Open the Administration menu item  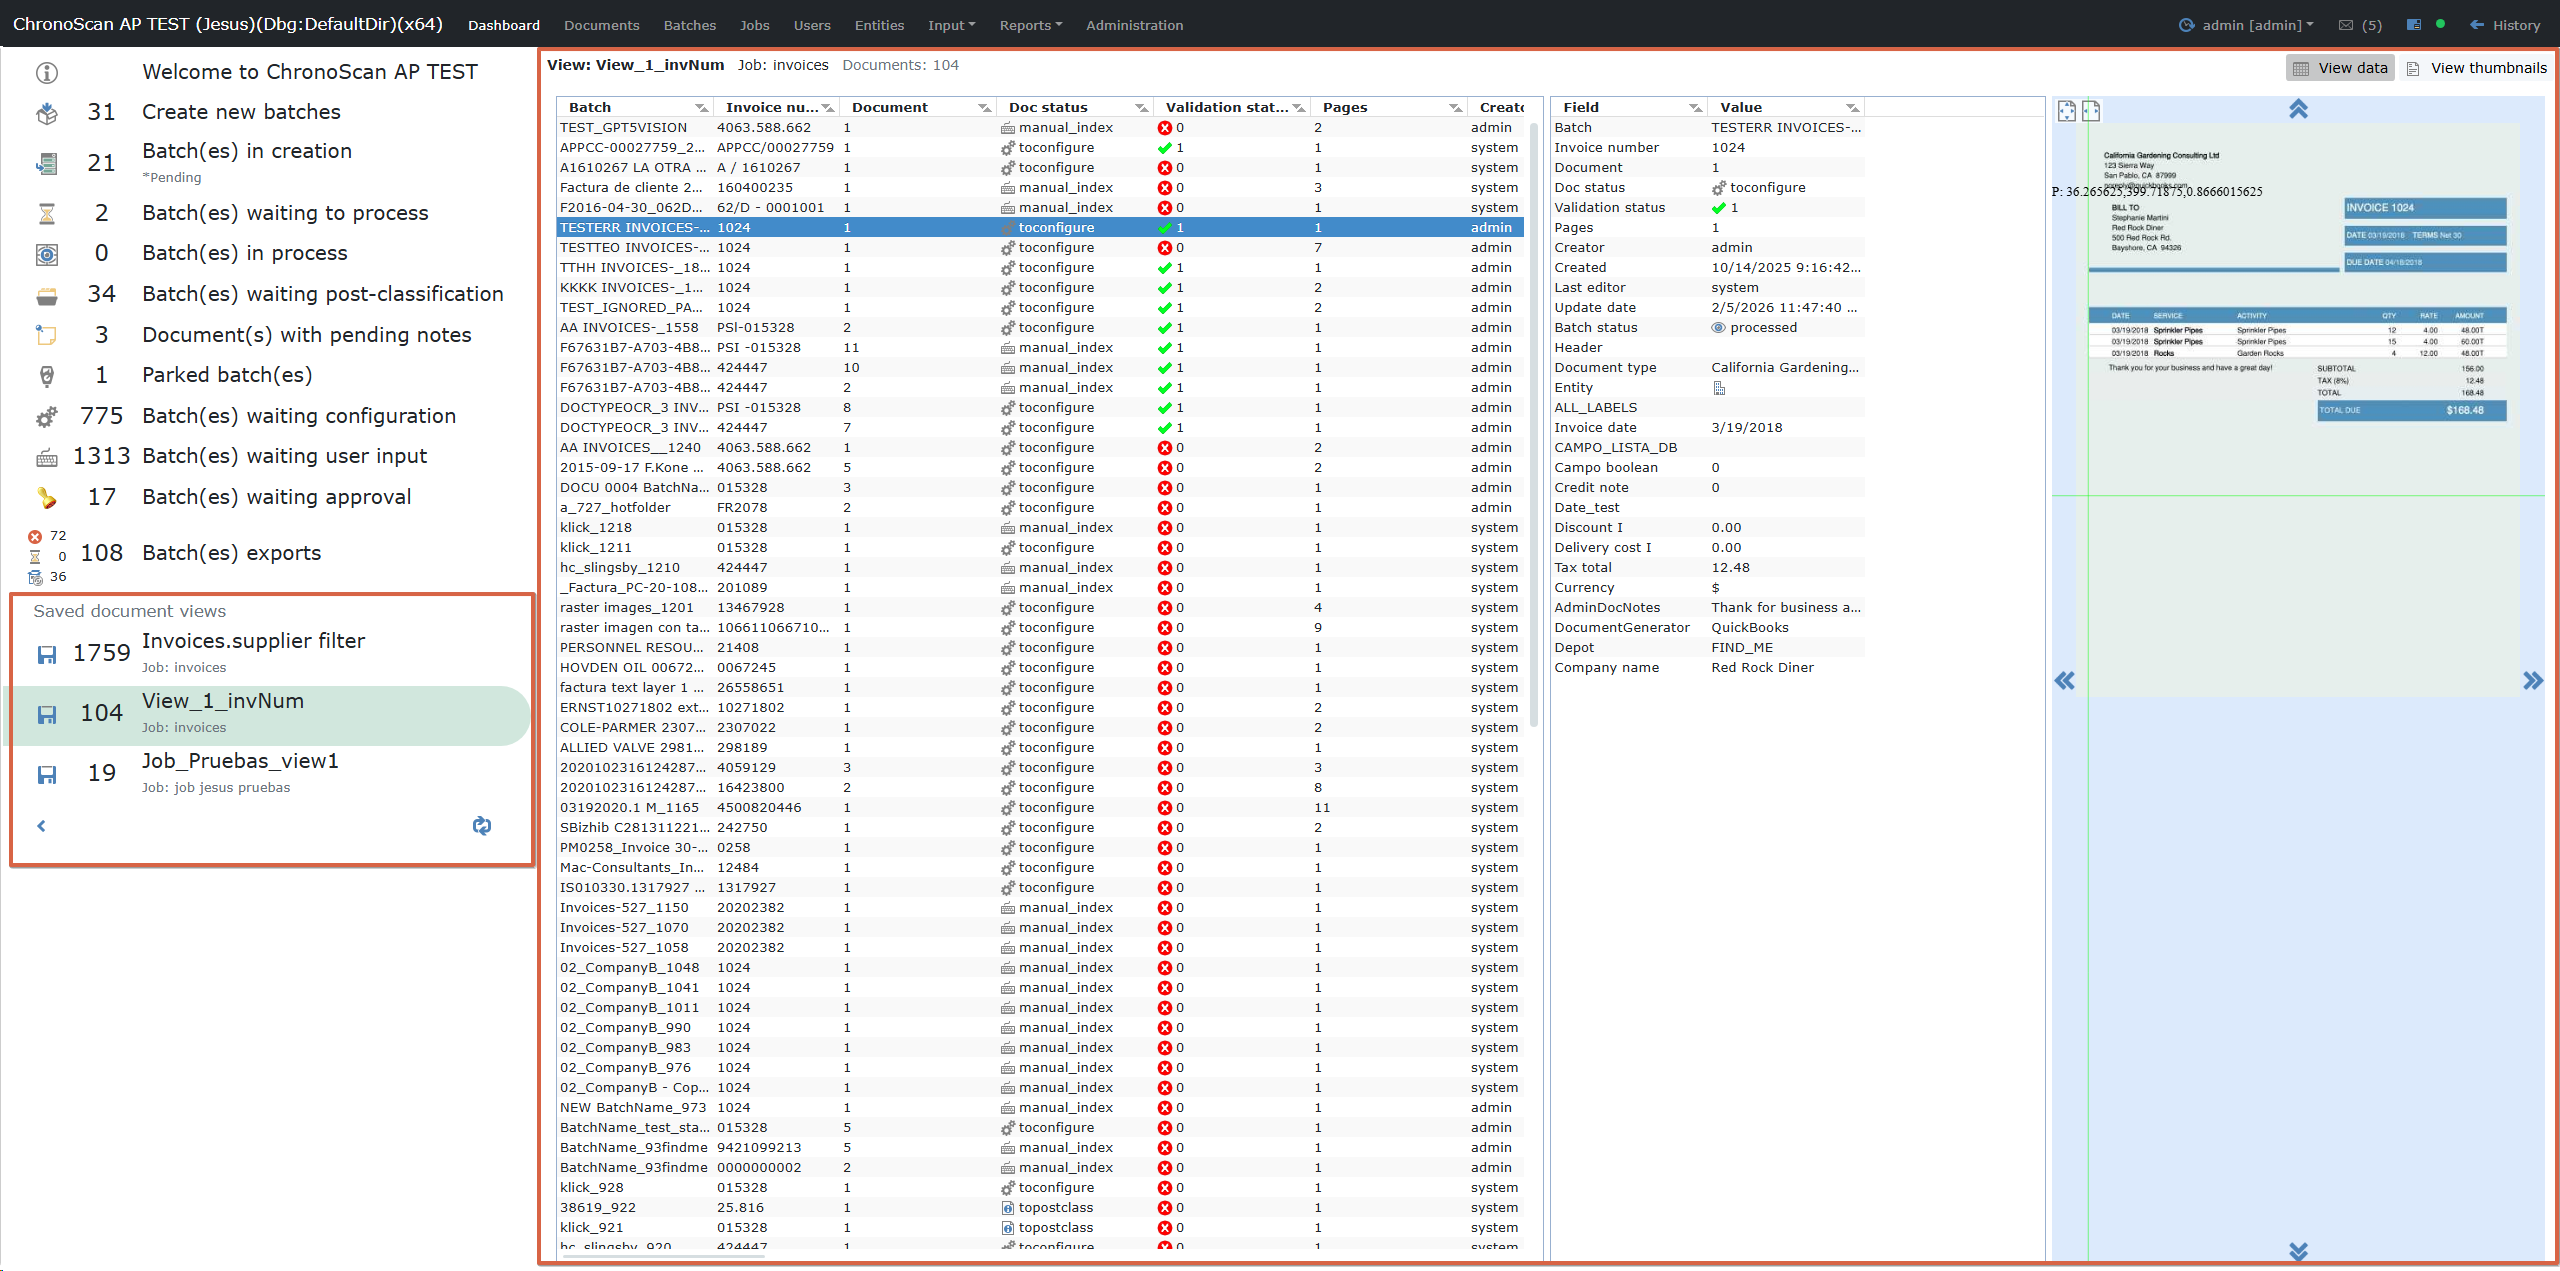coord(1134,25)
